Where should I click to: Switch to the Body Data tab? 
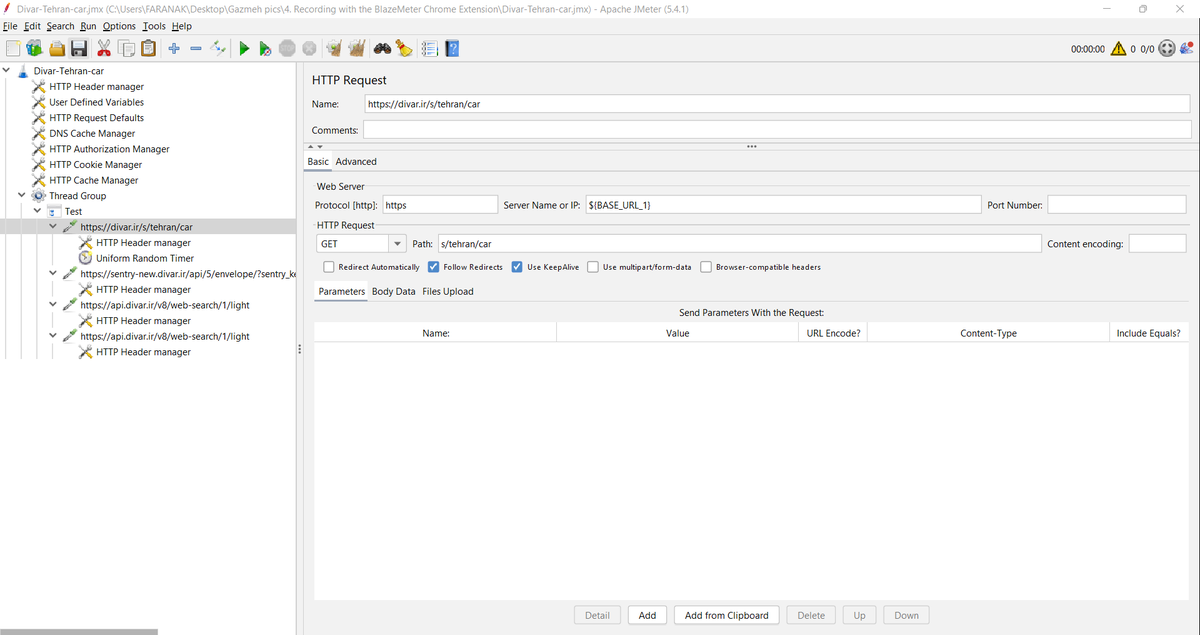[x=393, y=291]
